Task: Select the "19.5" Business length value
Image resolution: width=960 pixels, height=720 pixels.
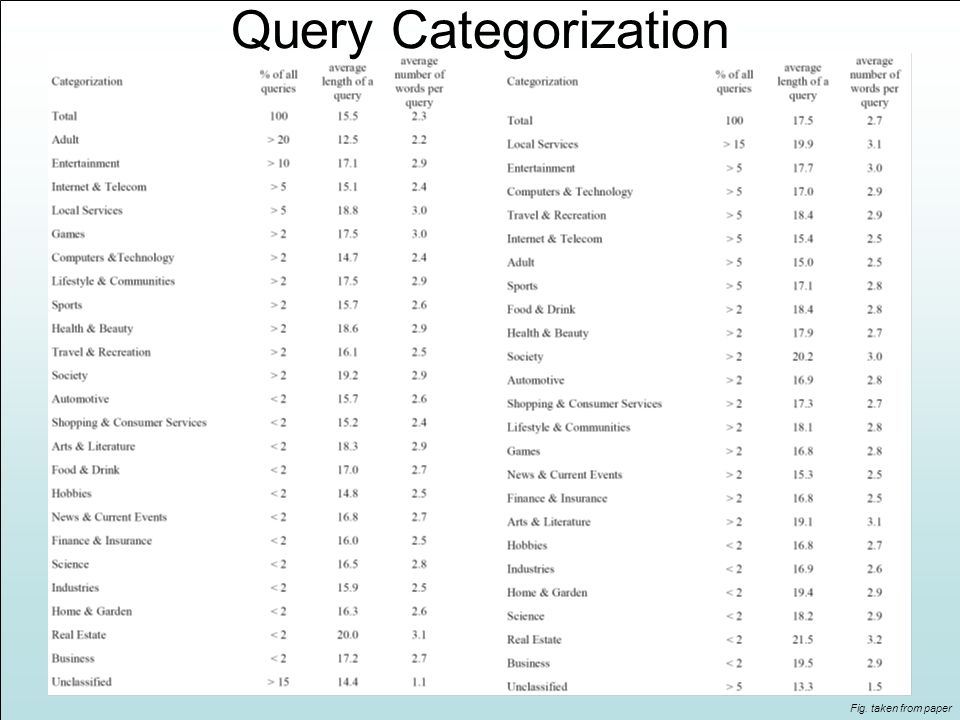Action: 803,664
